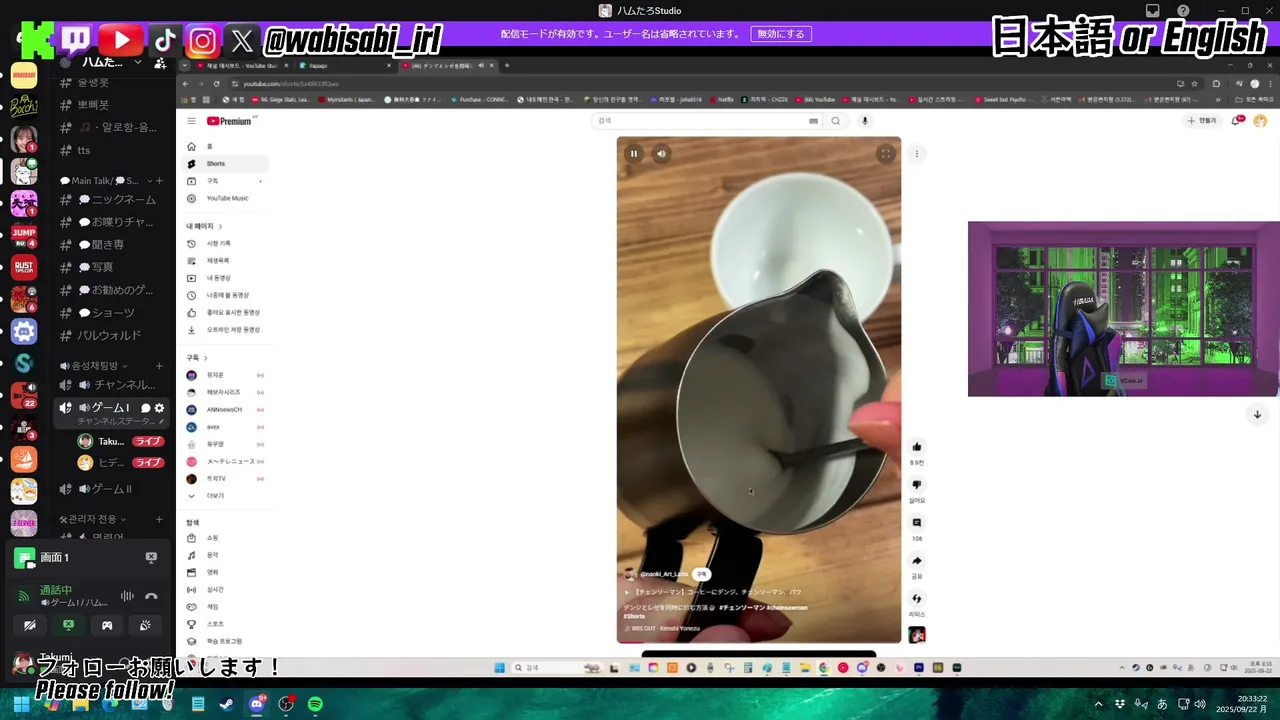Start an activity with the Discord controller icon

[107, 625]
